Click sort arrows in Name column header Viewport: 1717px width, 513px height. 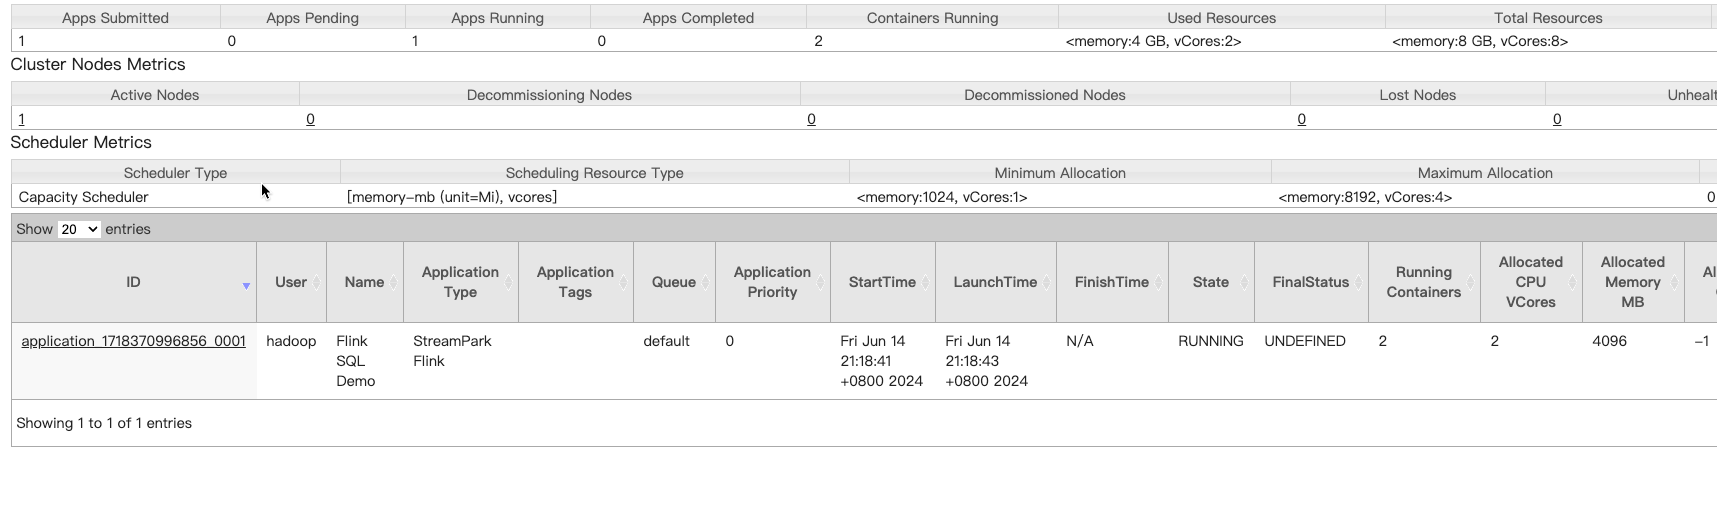(x=394, y=283)
